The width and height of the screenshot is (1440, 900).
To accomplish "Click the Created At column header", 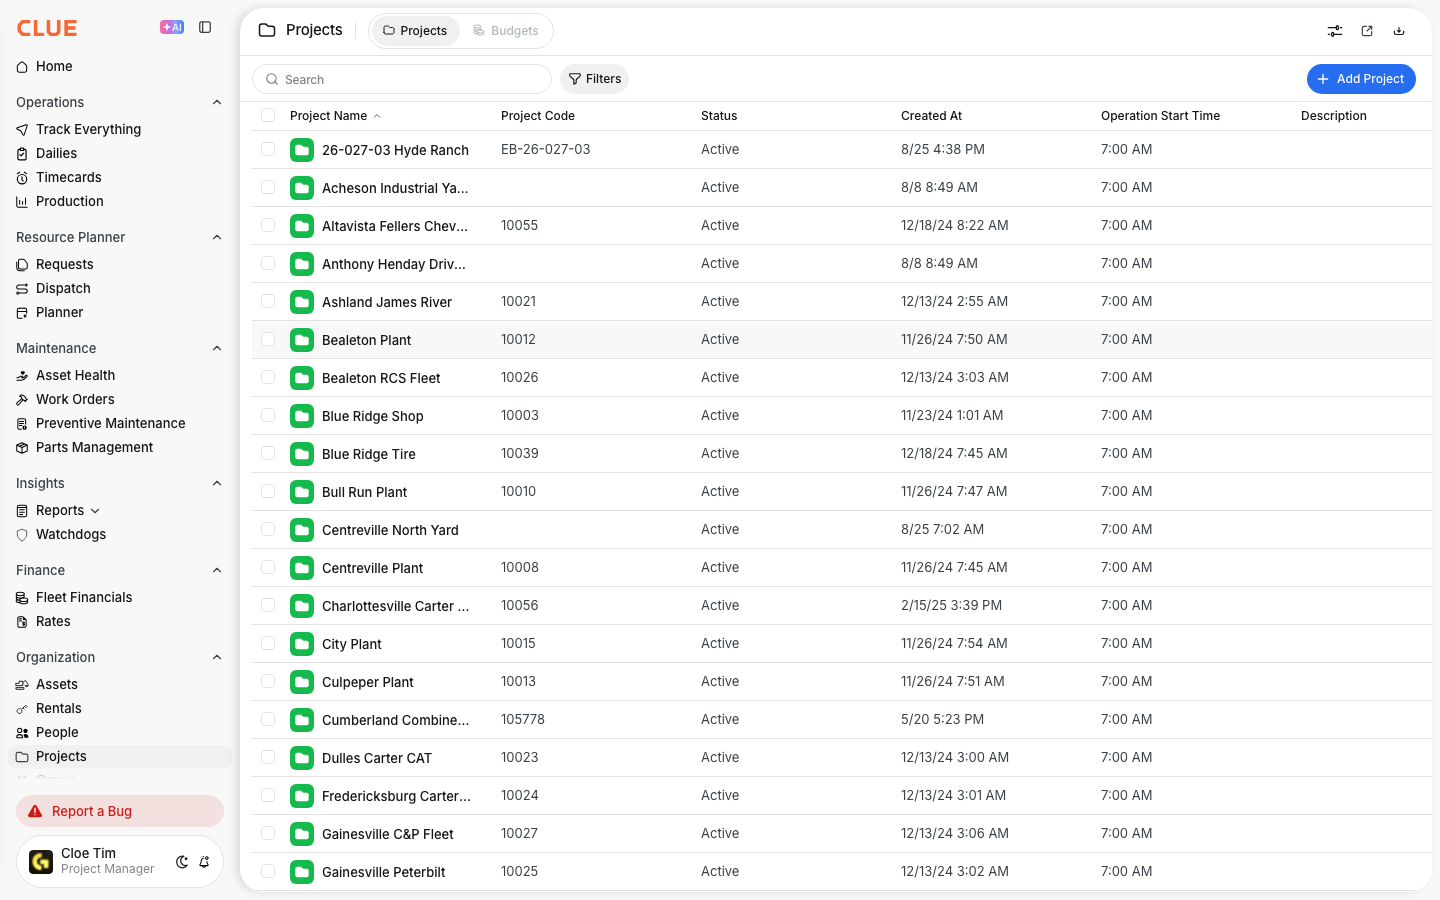I will tap(931, 116).
